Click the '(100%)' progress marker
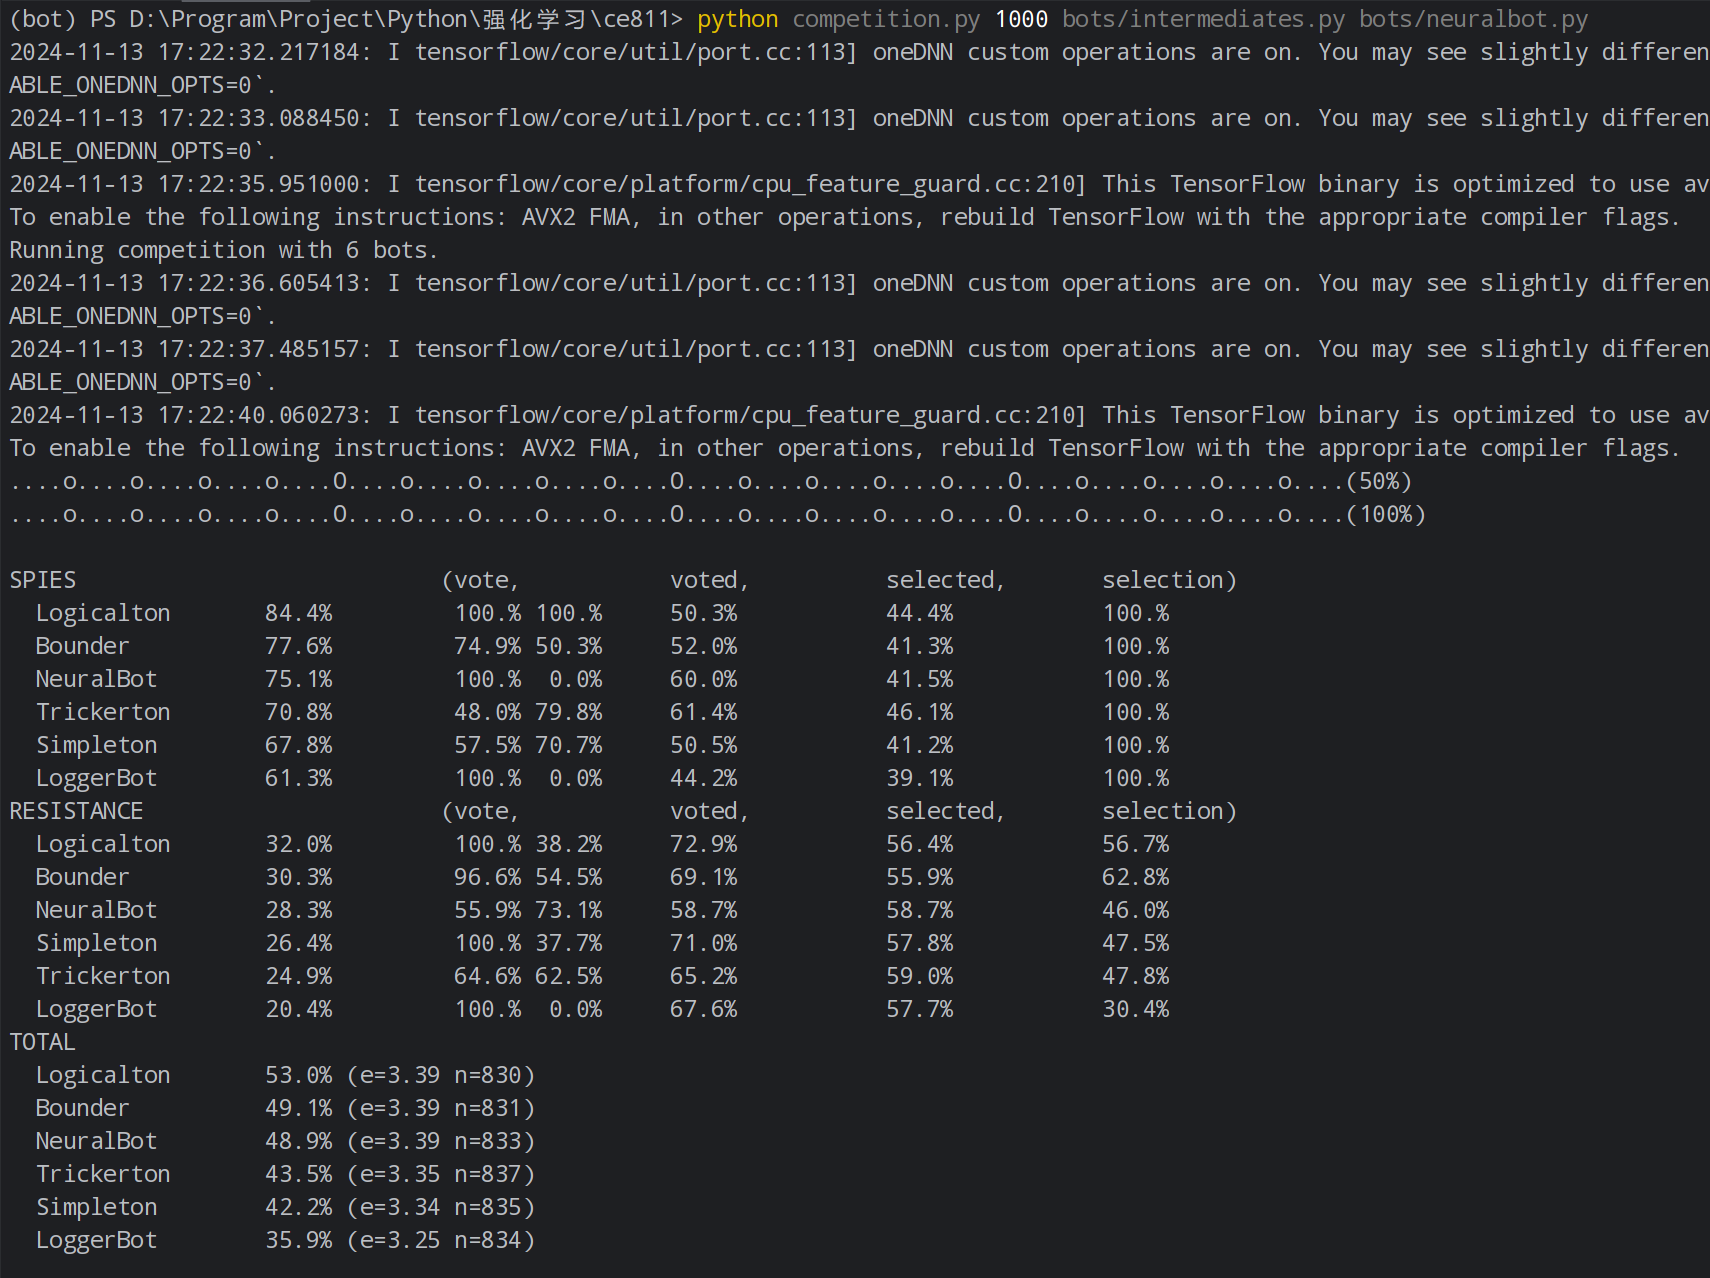Screen dimensions: 1710x1278 point(1385,514)
